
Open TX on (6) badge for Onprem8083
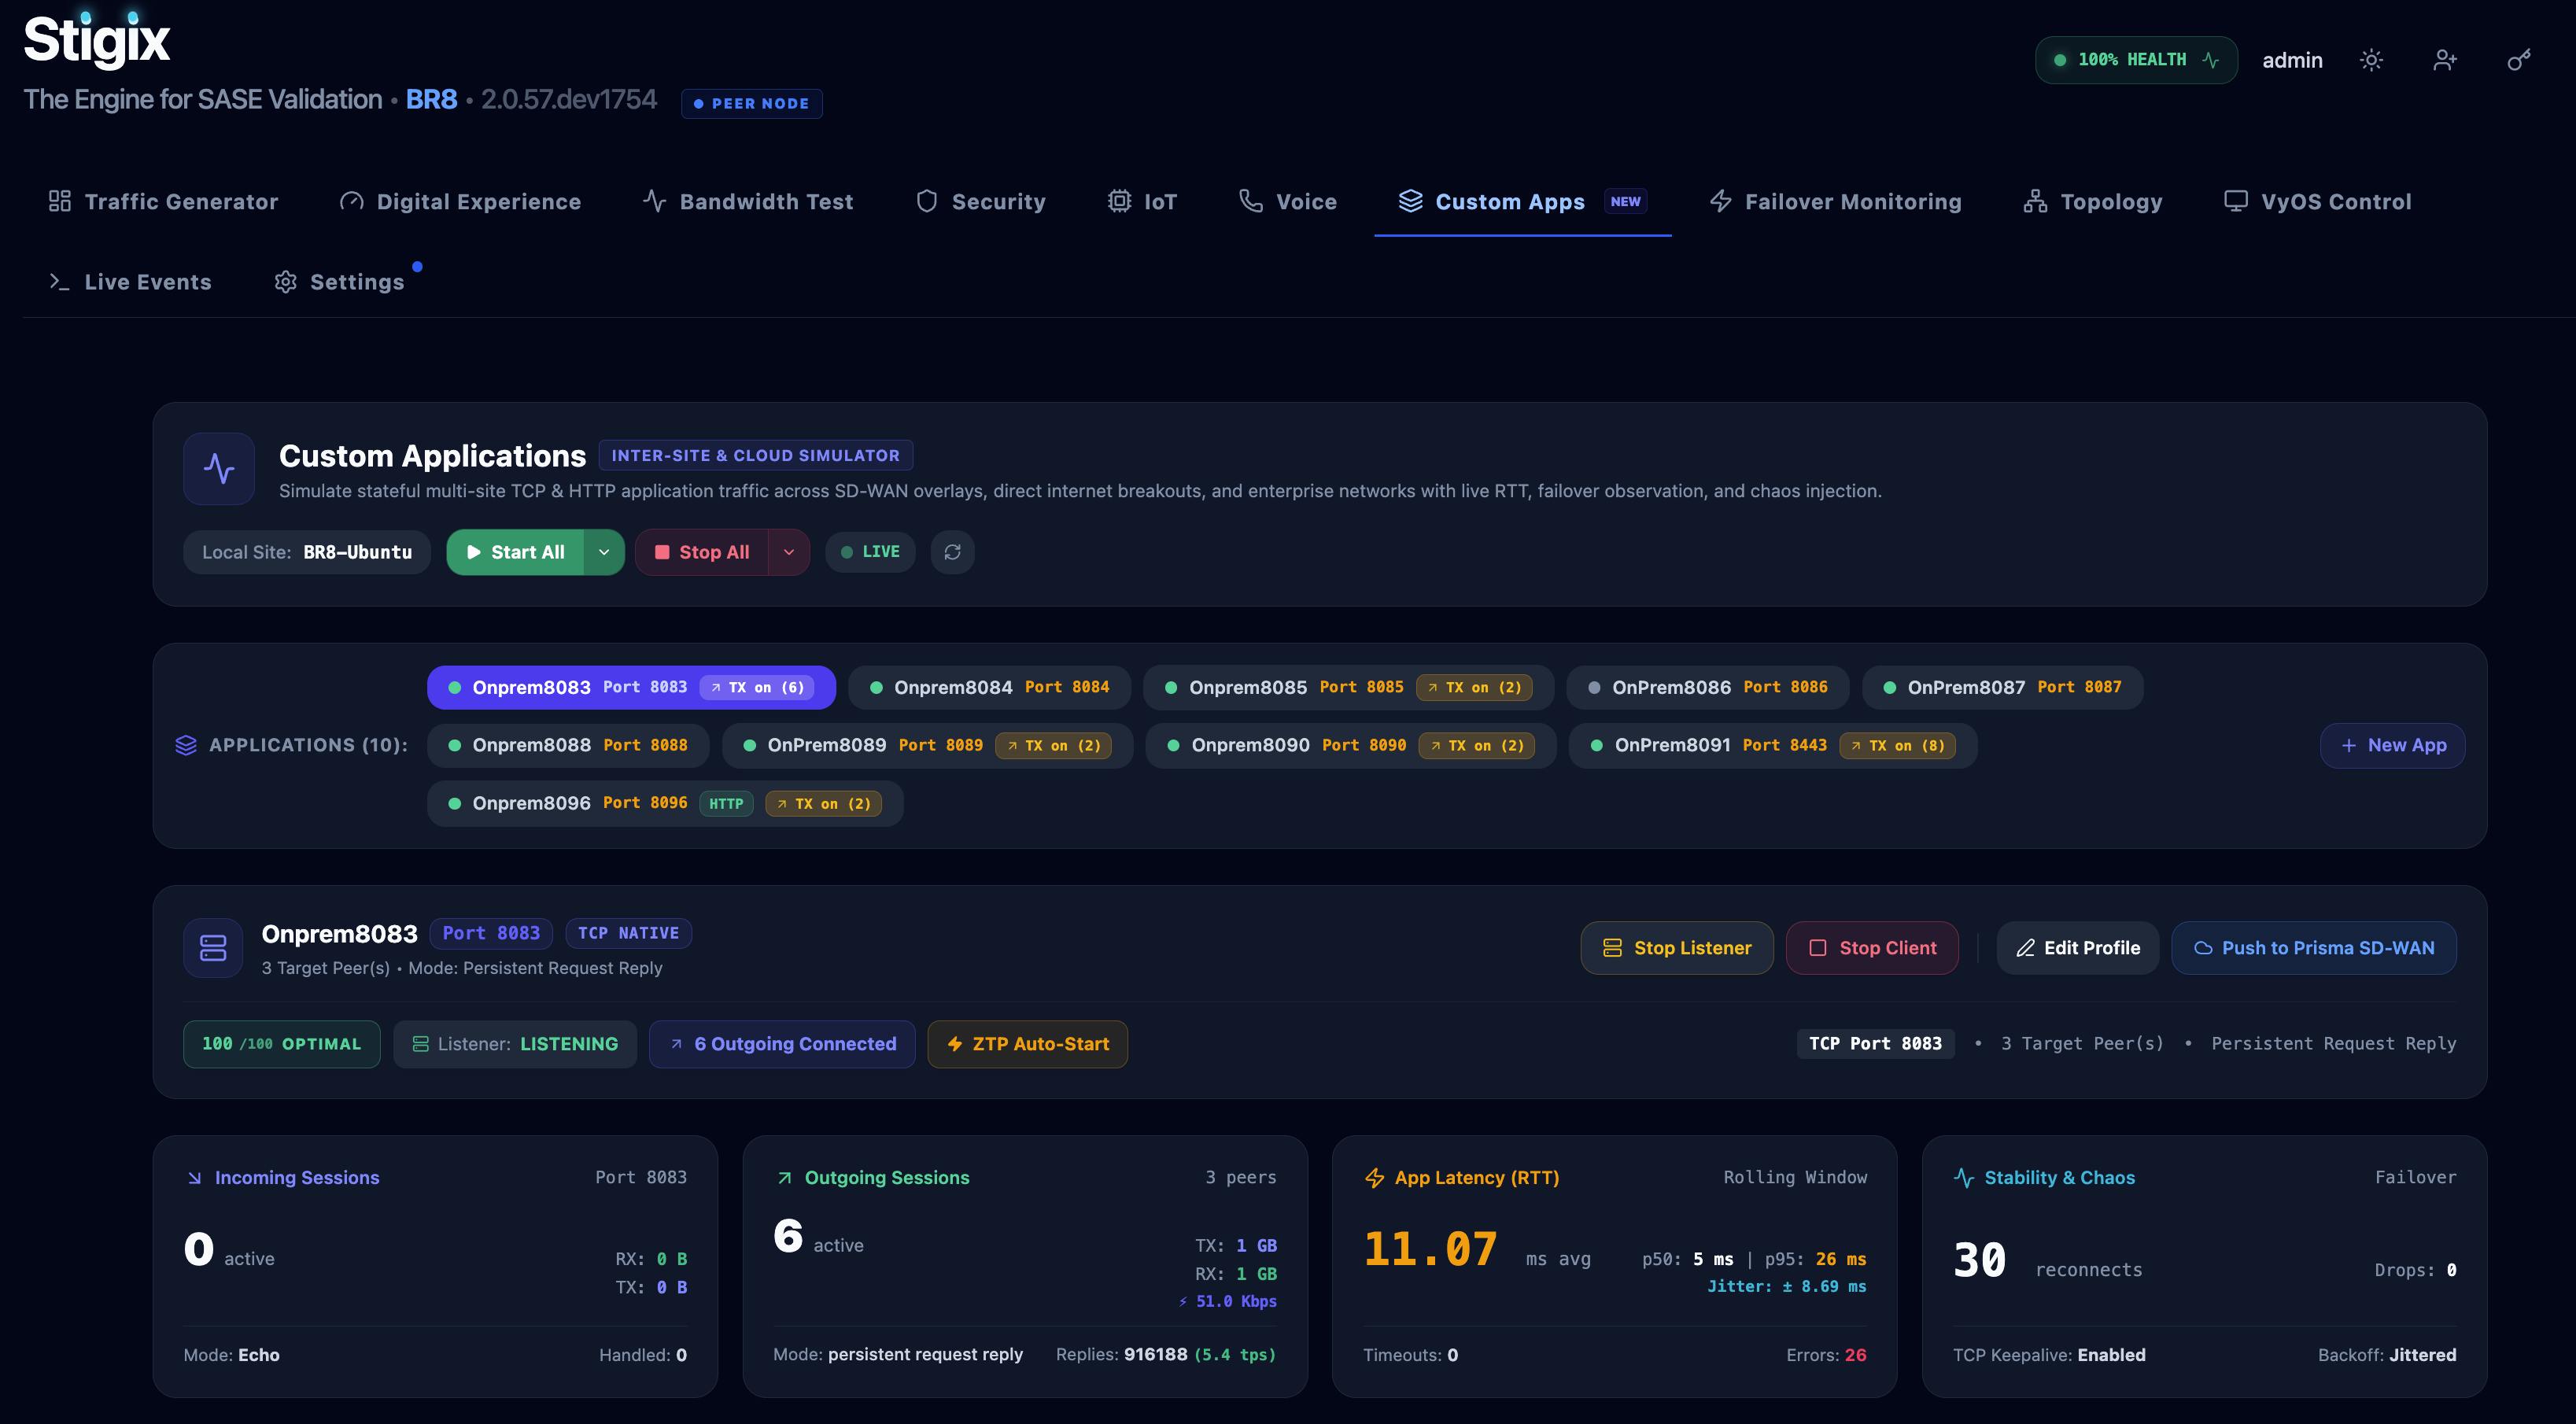coord(757,687)
